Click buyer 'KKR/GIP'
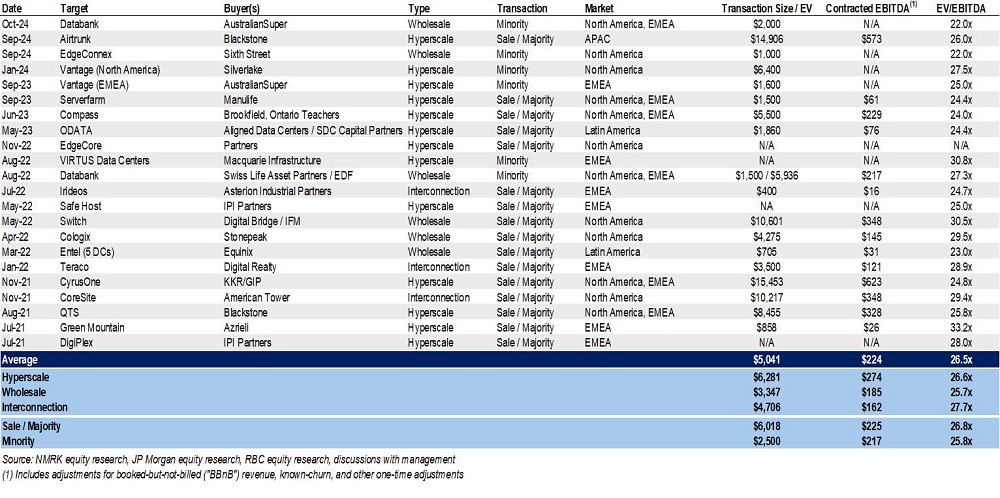The height and width of the screenshot is (498, 1000). coord(242,282)
